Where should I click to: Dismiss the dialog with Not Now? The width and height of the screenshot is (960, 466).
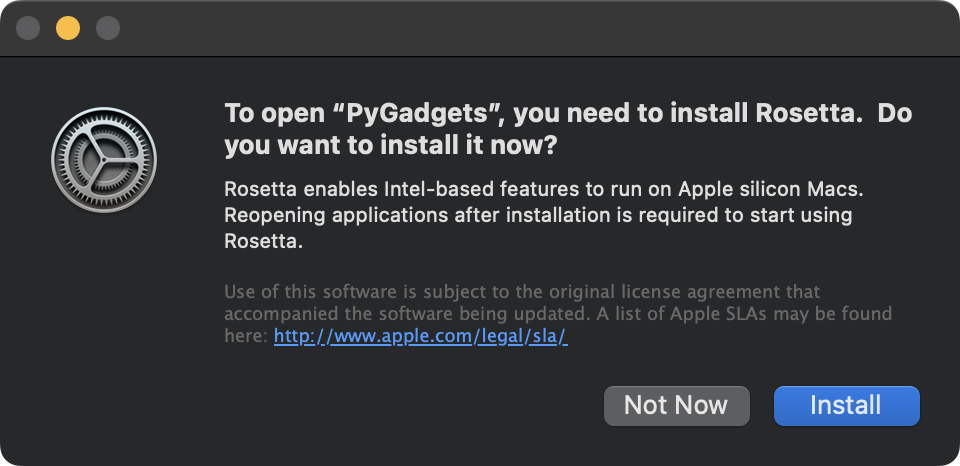click(x=677, y=405)
